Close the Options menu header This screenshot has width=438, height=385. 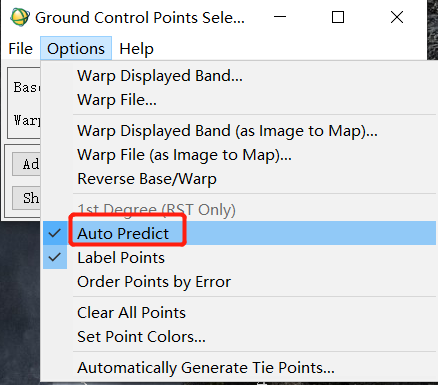click(76, 49)
